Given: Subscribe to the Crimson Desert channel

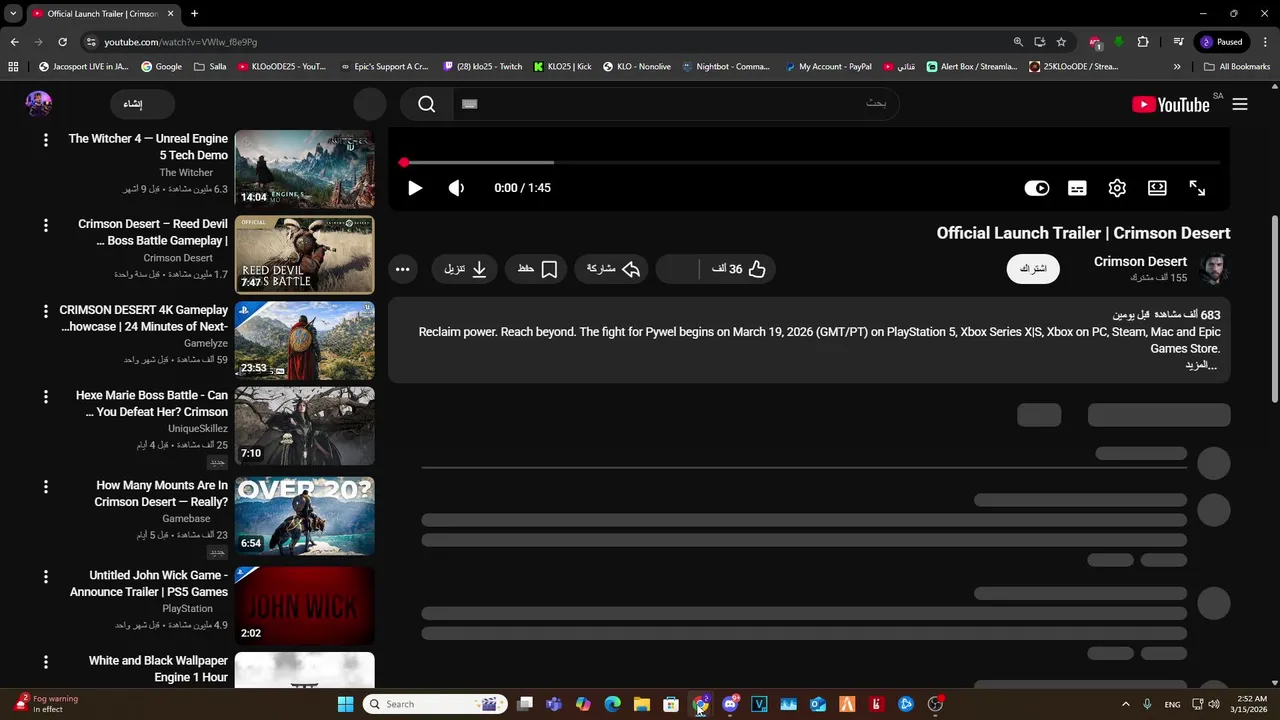Looking at the screenshot, I should 1033,269.
